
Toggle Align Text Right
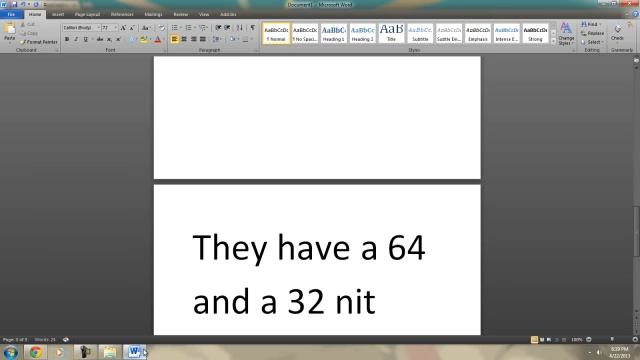193,39
